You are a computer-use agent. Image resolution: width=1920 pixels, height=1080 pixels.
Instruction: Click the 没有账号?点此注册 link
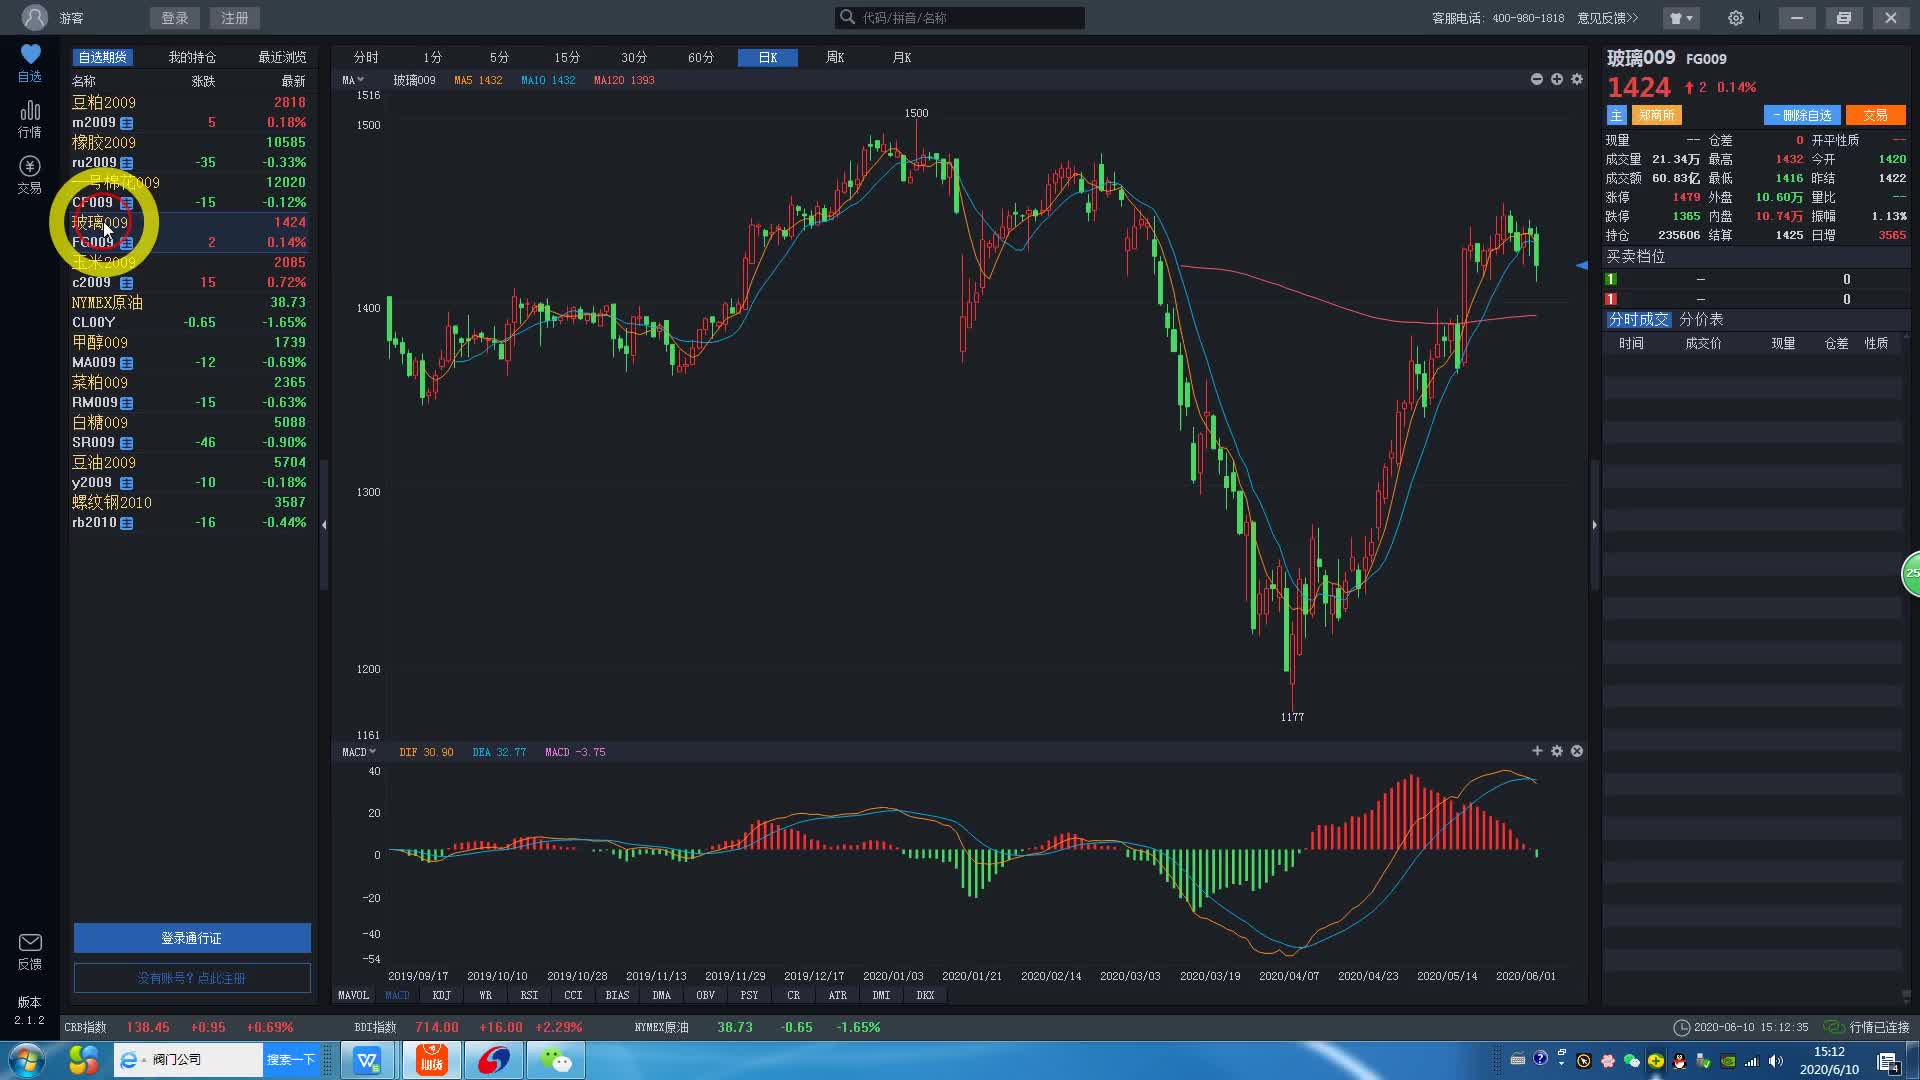(x=192, y=978)
